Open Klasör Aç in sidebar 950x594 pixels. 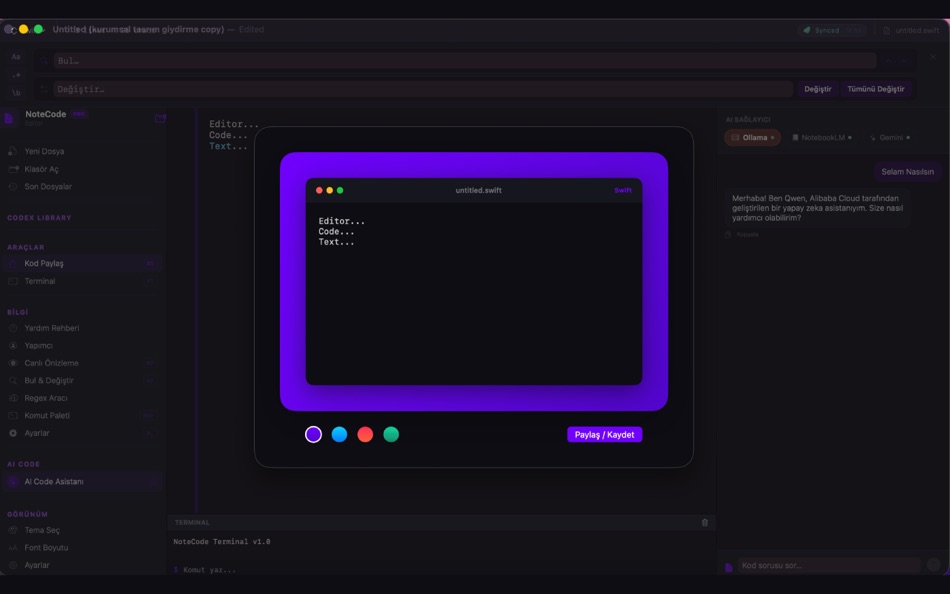pos(82,169)
